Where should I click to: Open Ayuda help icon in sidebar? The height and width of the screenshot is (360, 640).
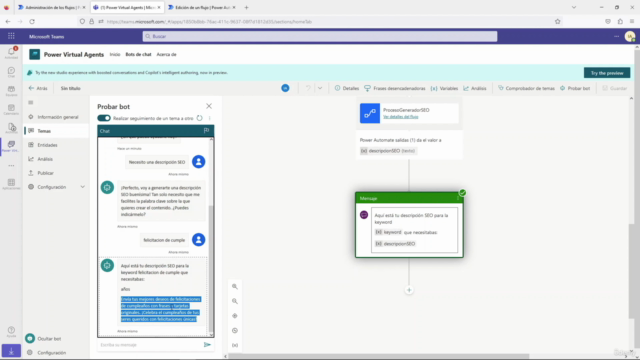point(11,331)
